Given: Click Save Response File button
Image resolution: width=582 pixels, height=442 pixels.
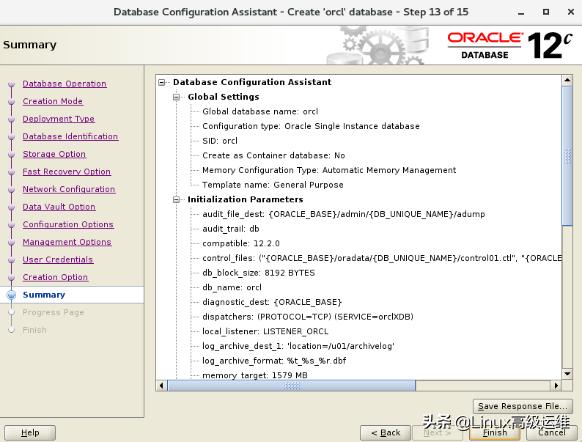Looking at the screenshot, I should 523,406.
